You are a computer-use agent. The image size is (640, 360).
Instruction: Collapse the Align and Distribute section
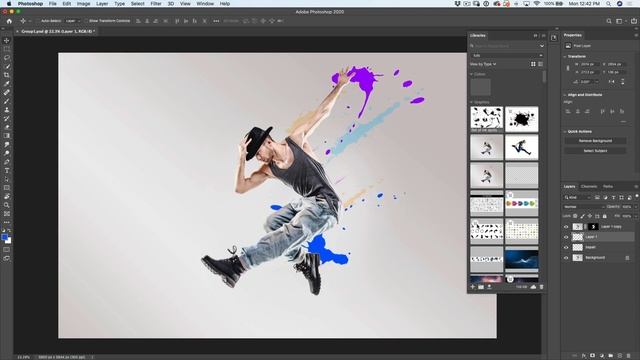coord(565,95)
